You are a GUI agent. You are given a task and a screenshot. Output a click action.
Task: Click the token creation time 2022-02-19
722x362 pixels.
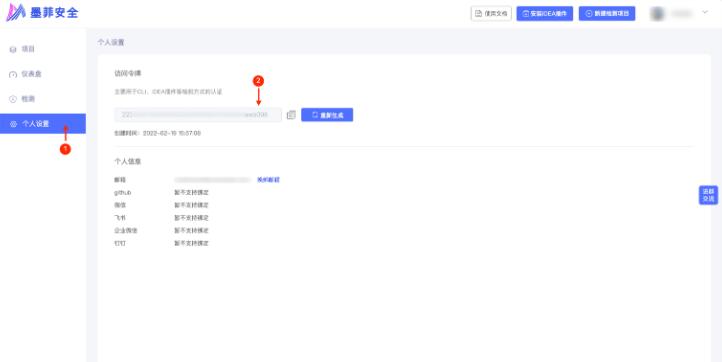pos(172,133)
